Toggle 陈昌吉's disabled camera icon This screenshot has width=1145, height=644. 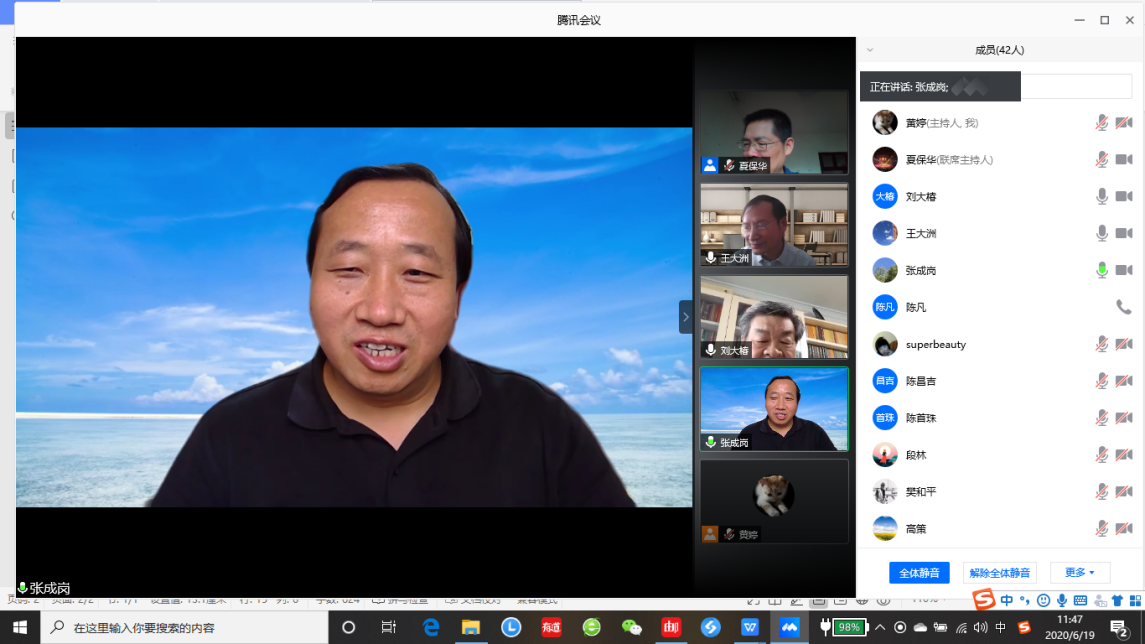click(1124, 382)
